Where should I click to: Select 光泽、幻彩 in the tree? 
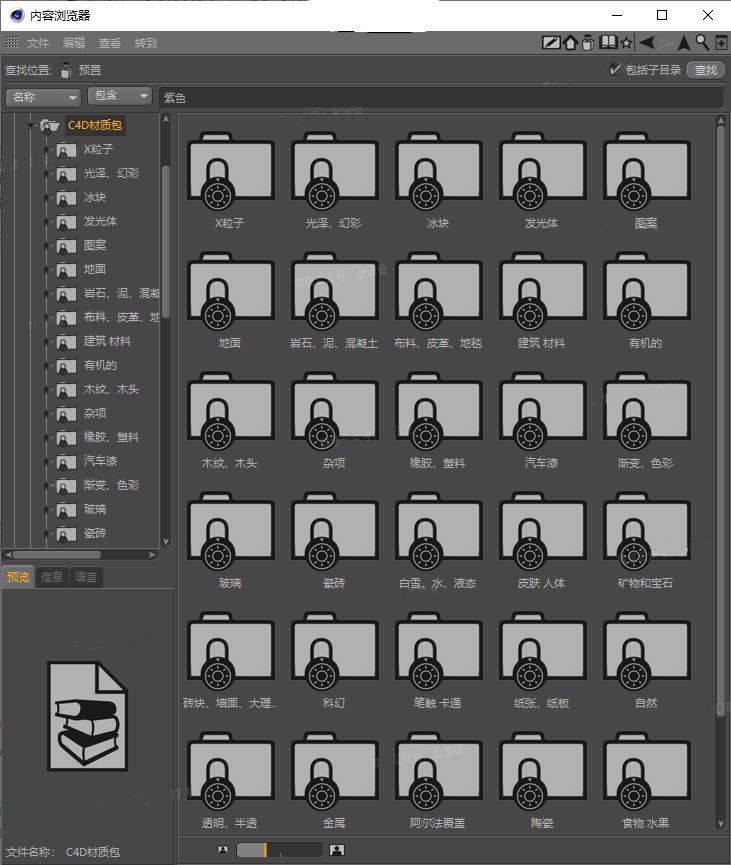pos(111,173)
